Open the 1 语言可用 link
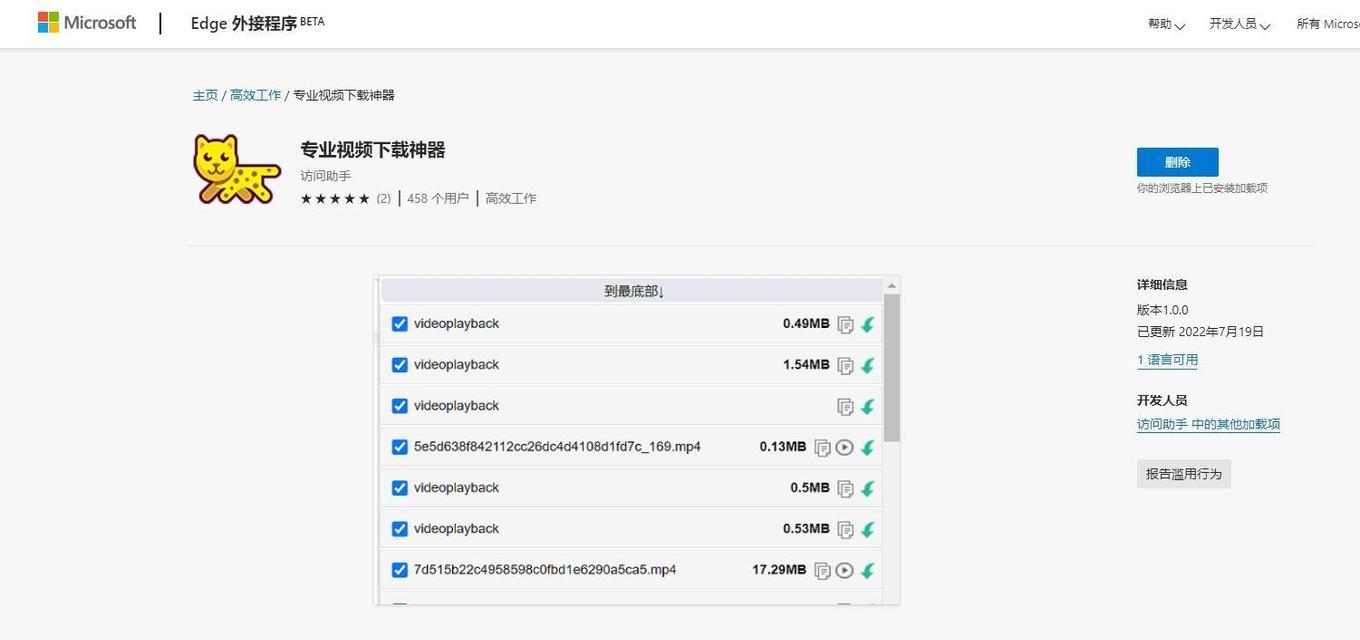Screen dimensions: 1360x640 1167,360
